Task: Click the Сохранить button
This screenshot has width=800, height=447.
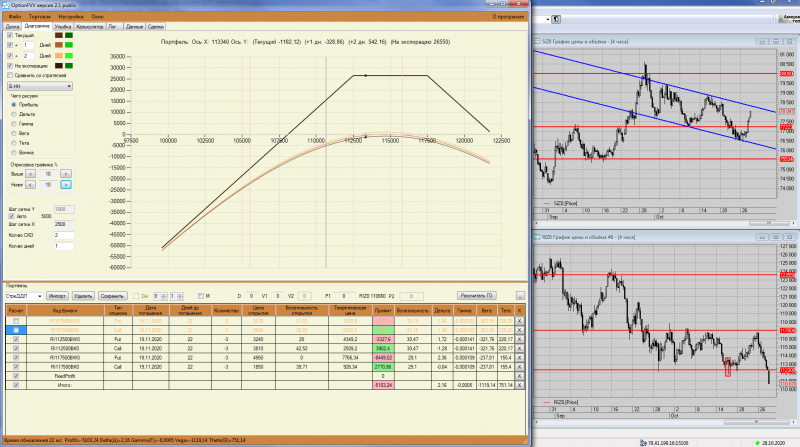Action: click(112, 296)
